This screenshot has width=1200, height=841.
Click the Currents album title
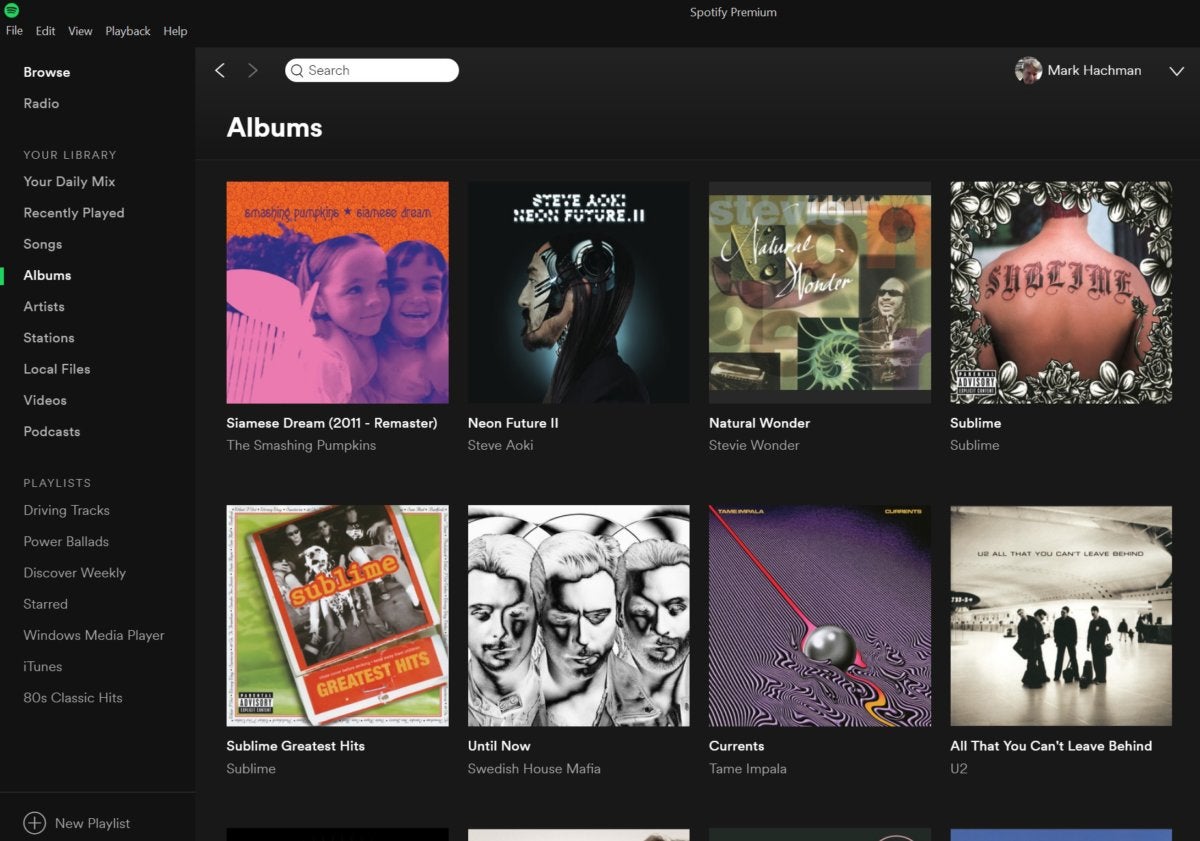[736, 746]
